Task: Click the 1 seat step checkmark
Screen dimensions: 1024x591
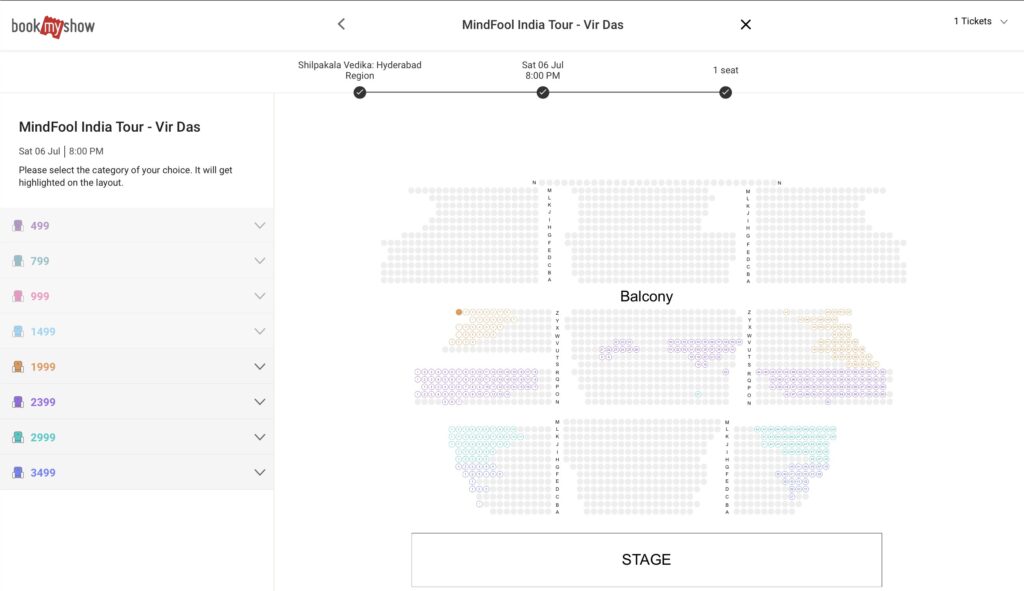Action: (x=726, y=93)
